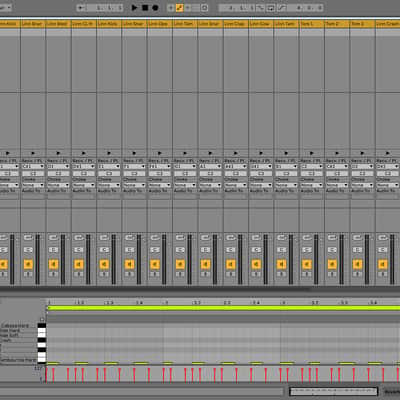Mute Linn Tam chain with its speaker button

pos(281,264)
